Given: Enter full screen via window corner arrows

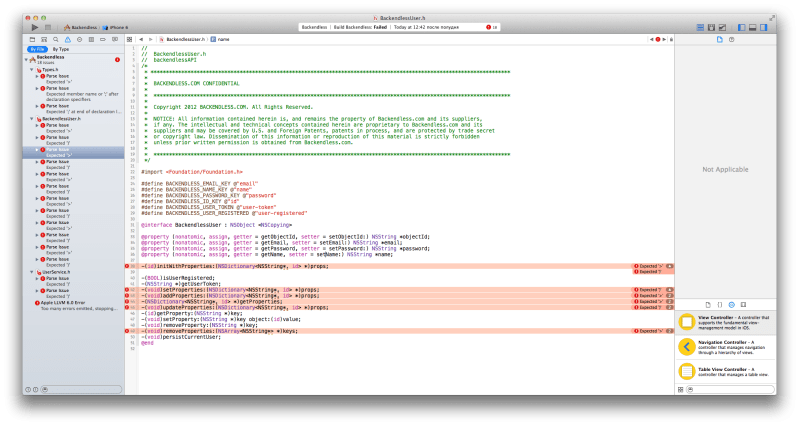Looking at the screenshot, I should (772, 18).
